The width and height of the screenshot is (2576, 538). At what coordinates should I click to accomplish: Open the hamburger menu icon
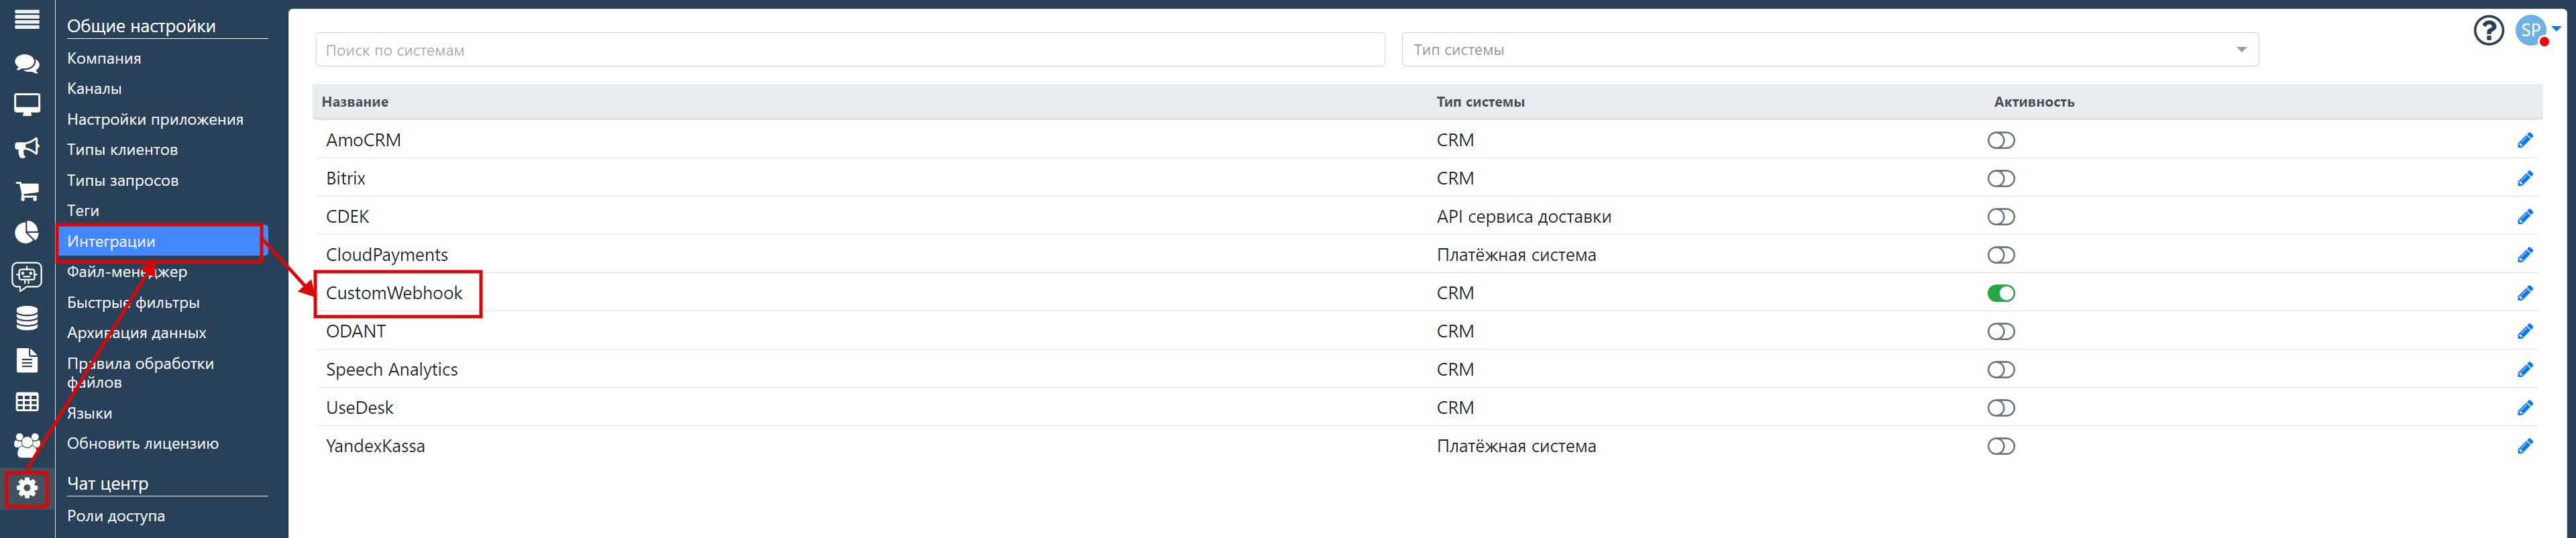click(27, 19)
